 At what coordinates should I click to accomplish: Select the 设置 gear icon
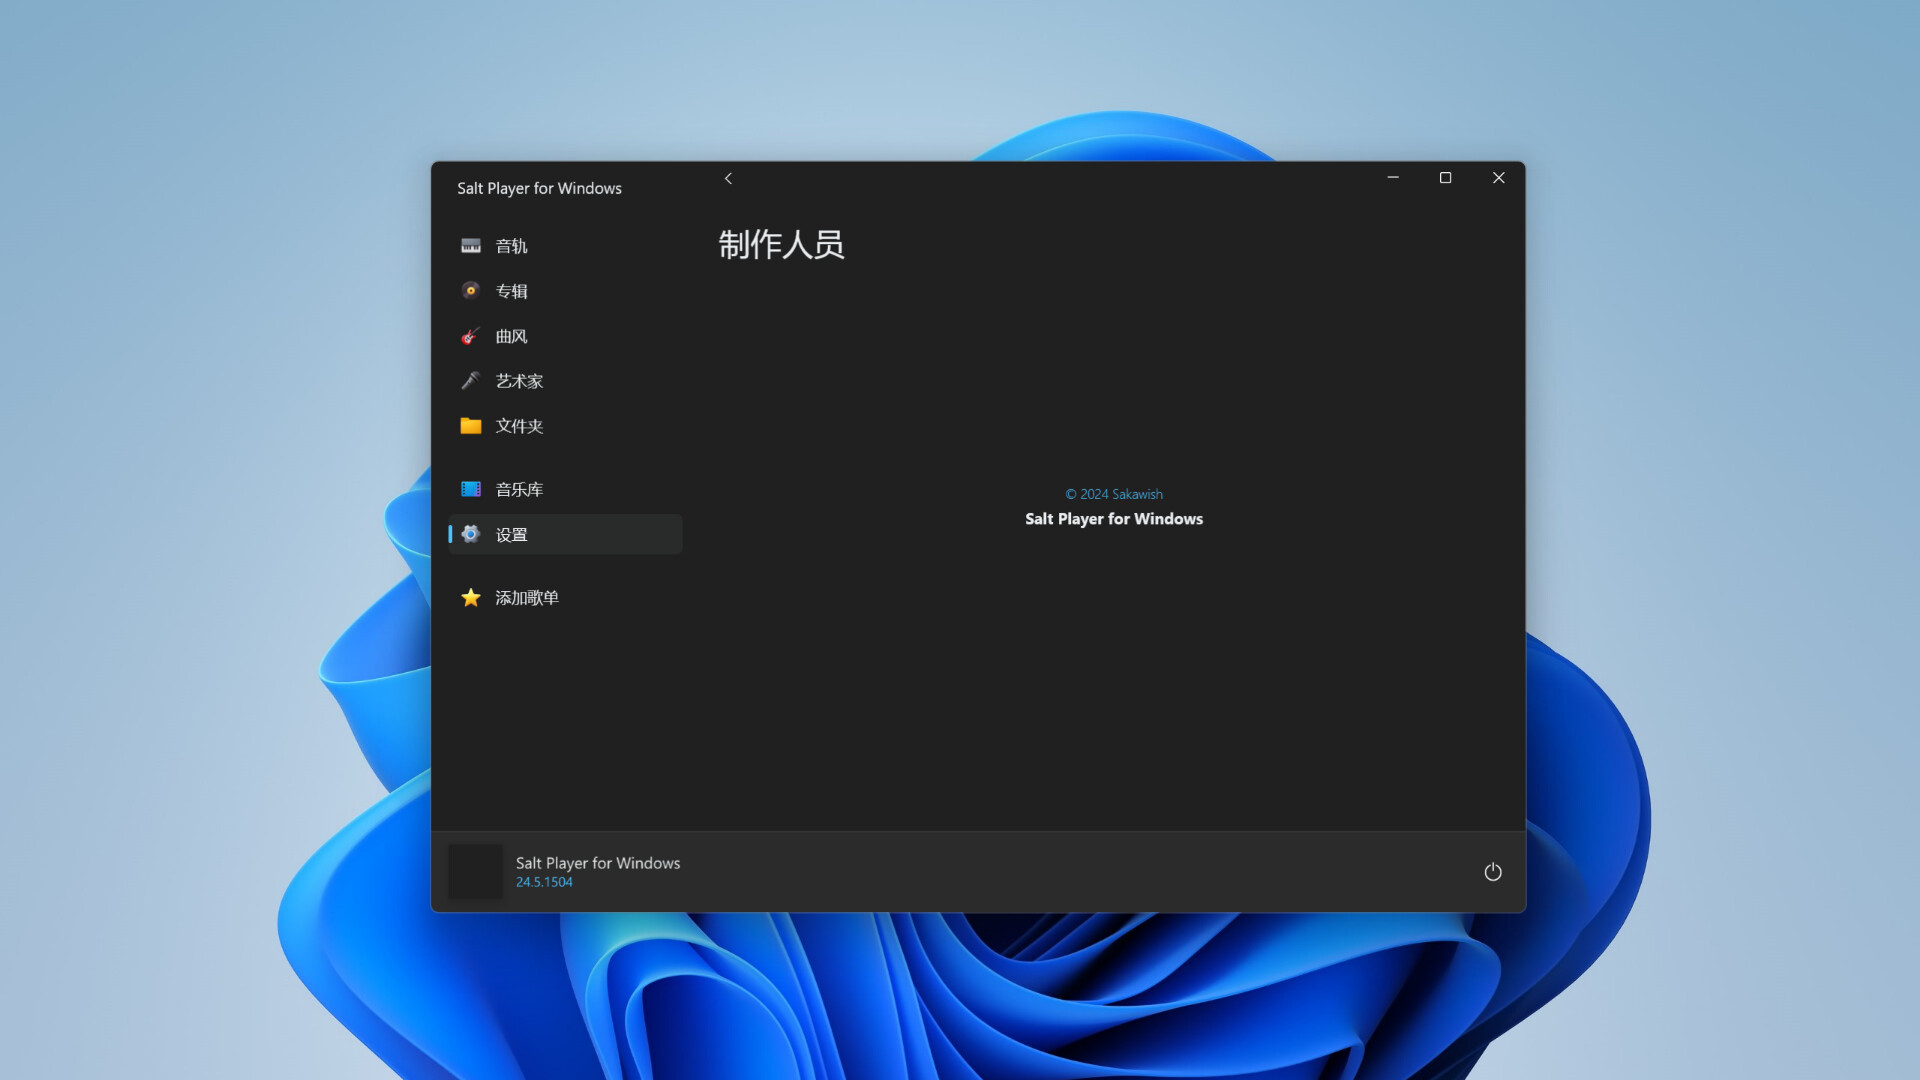click(471, 534)
